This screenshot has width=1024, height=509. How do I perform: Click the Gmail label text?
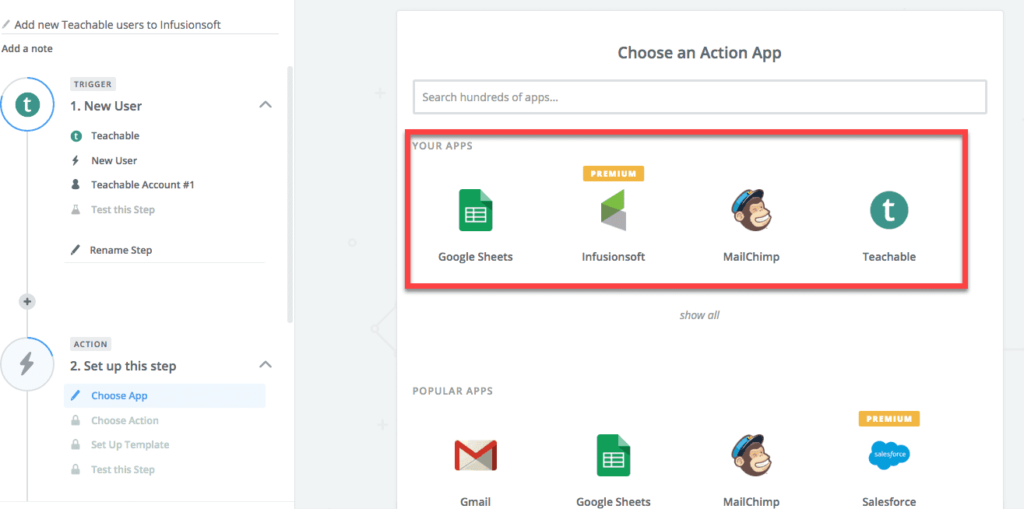tap(475, 502)
